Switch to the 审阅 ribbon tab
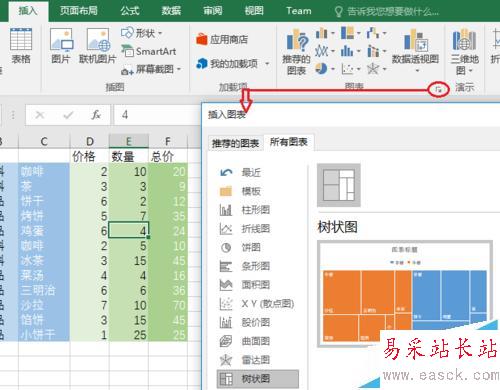The height and width of the screenshot is (390, 500). coord(213,11)
